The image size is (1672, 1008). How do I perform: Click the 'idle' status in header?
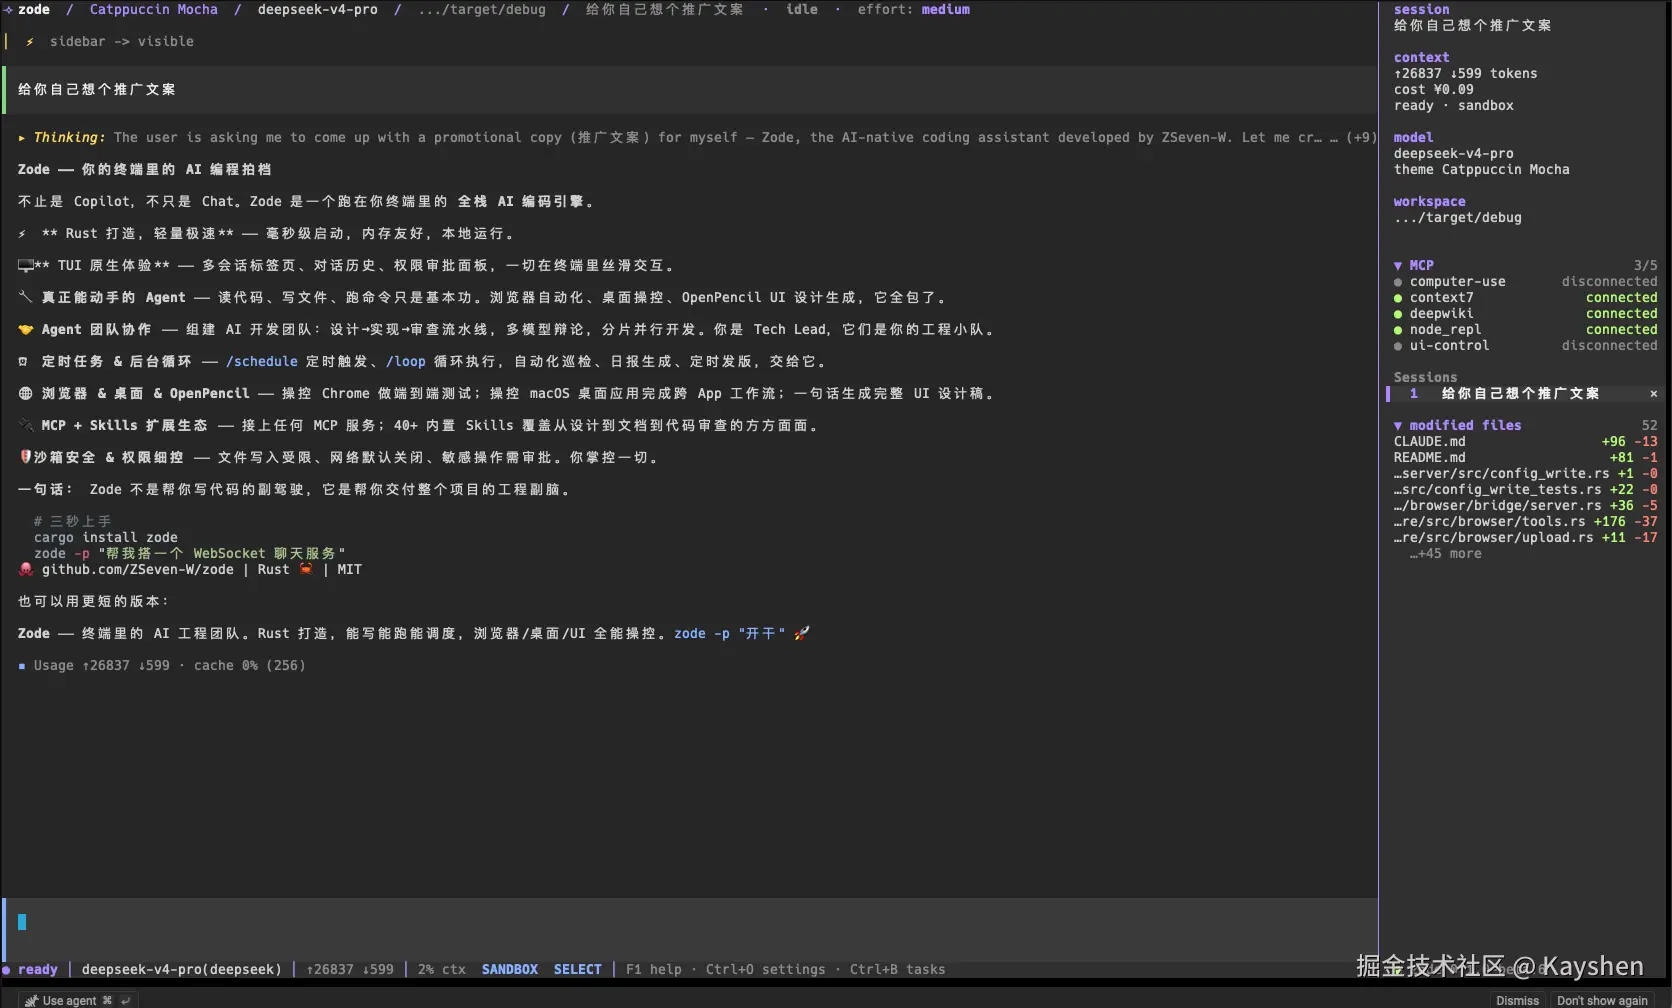point(802,10)
